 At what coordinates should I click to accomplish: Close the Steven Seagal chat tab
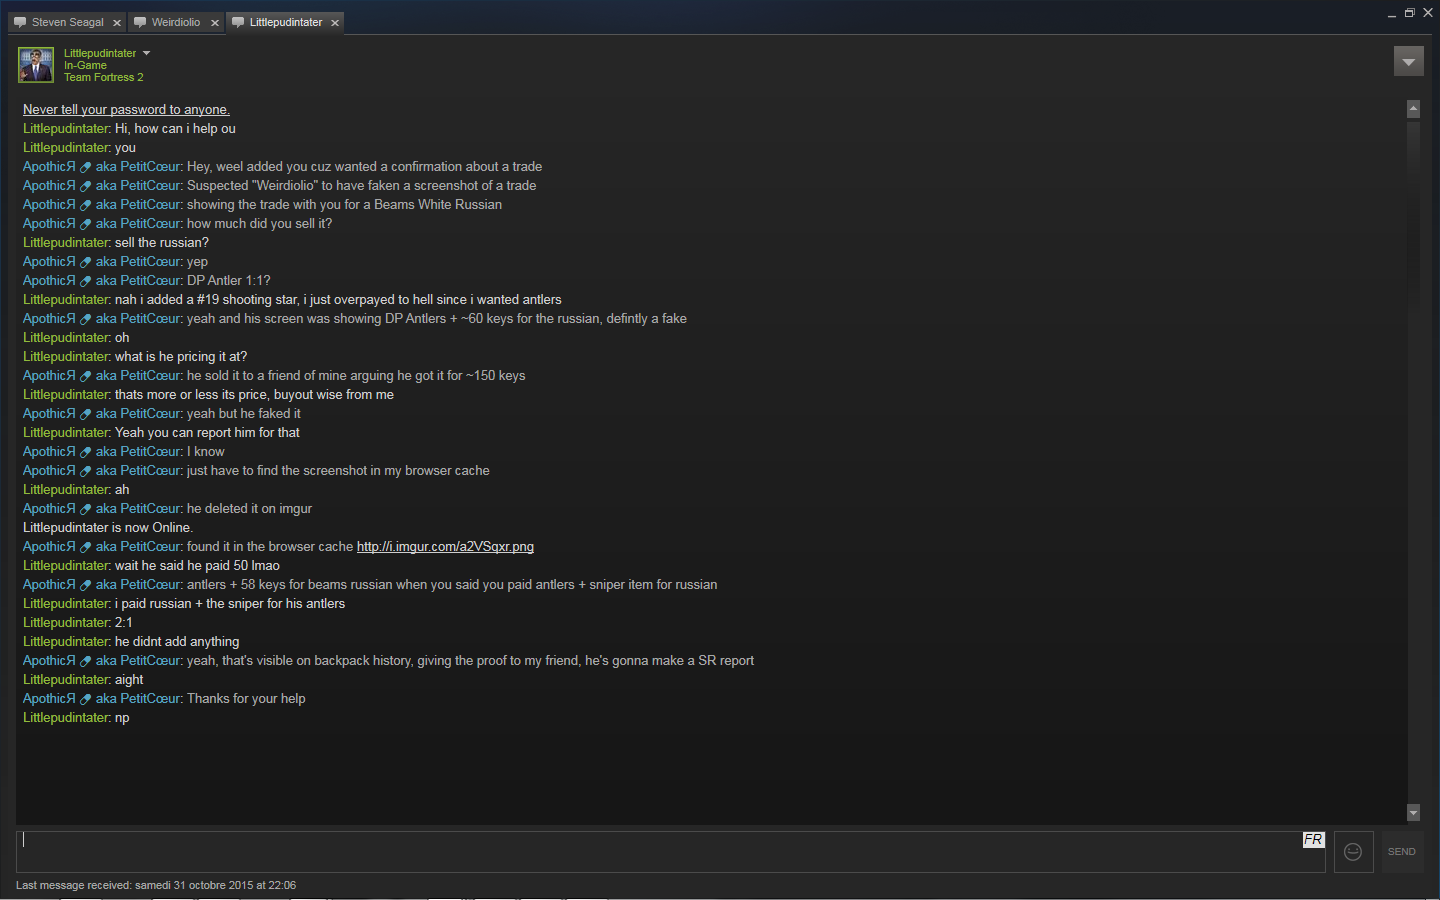(116, 23)
